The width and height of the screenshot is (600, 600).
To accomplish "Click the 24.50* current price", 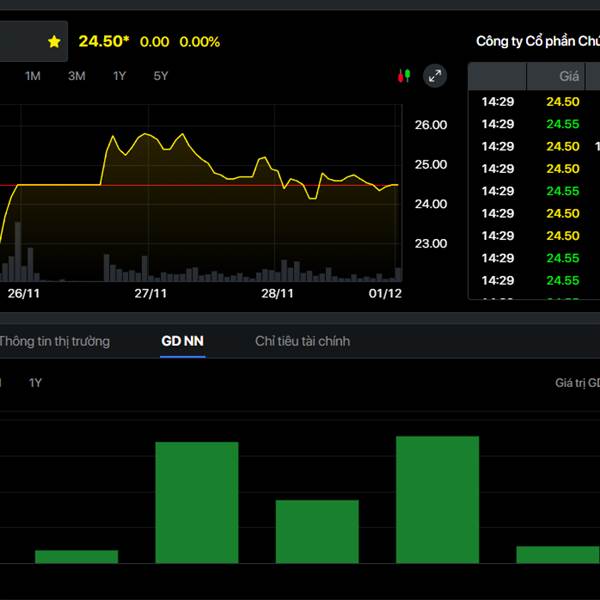I will (x=104, y=41).
